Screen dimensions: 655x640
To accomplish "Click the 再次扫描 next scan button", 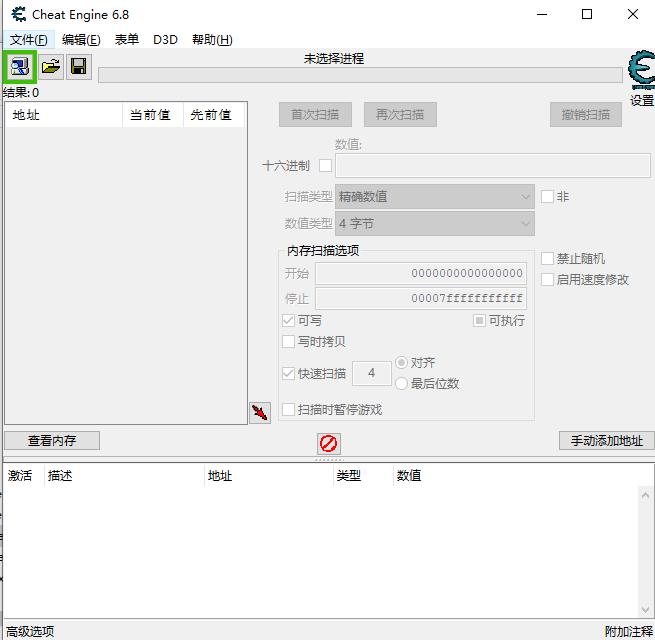I will [x=400, y=114].
